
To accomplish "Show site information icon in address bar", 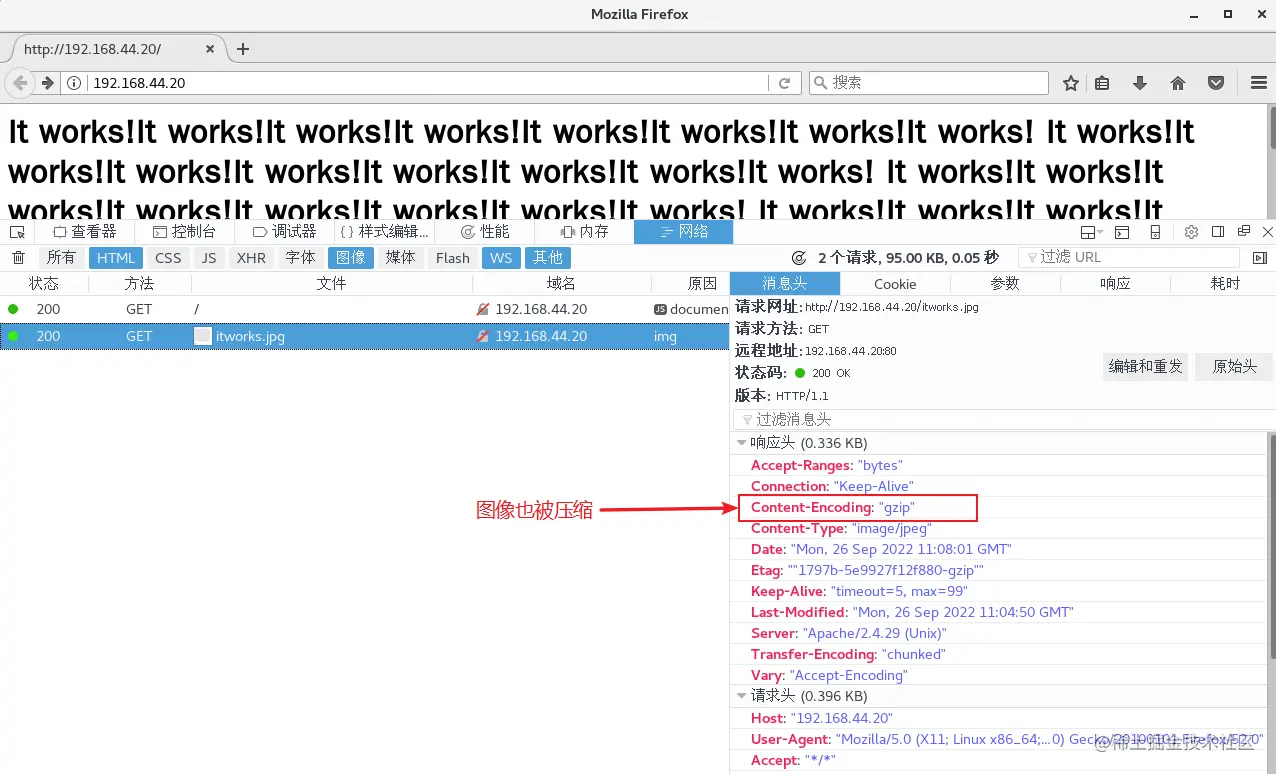I will 75,83.
